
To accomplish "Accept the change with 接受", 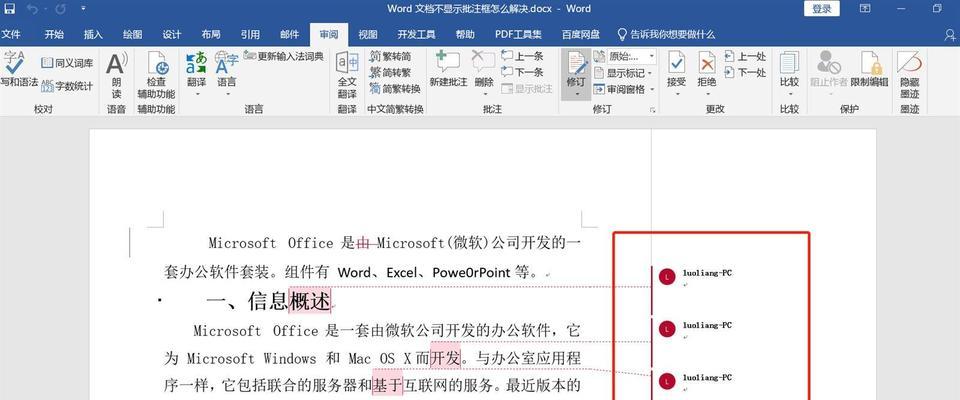I will pyautogui.click(x=677, y=69).
